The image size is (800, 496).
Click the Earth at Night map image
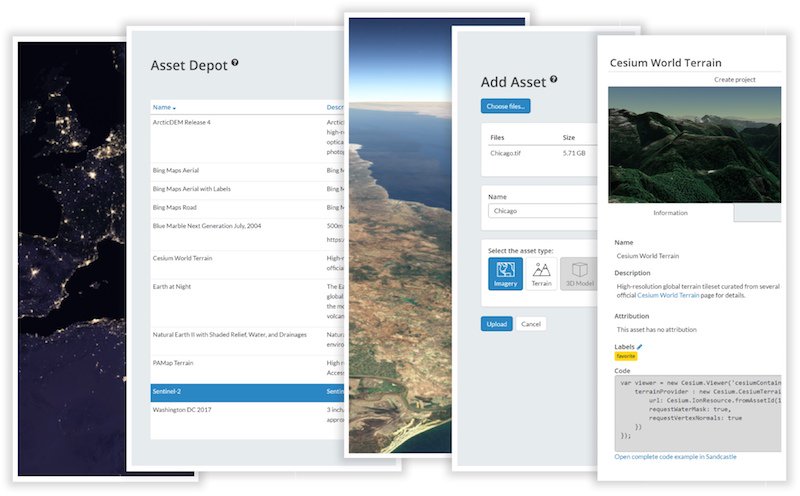71,259
